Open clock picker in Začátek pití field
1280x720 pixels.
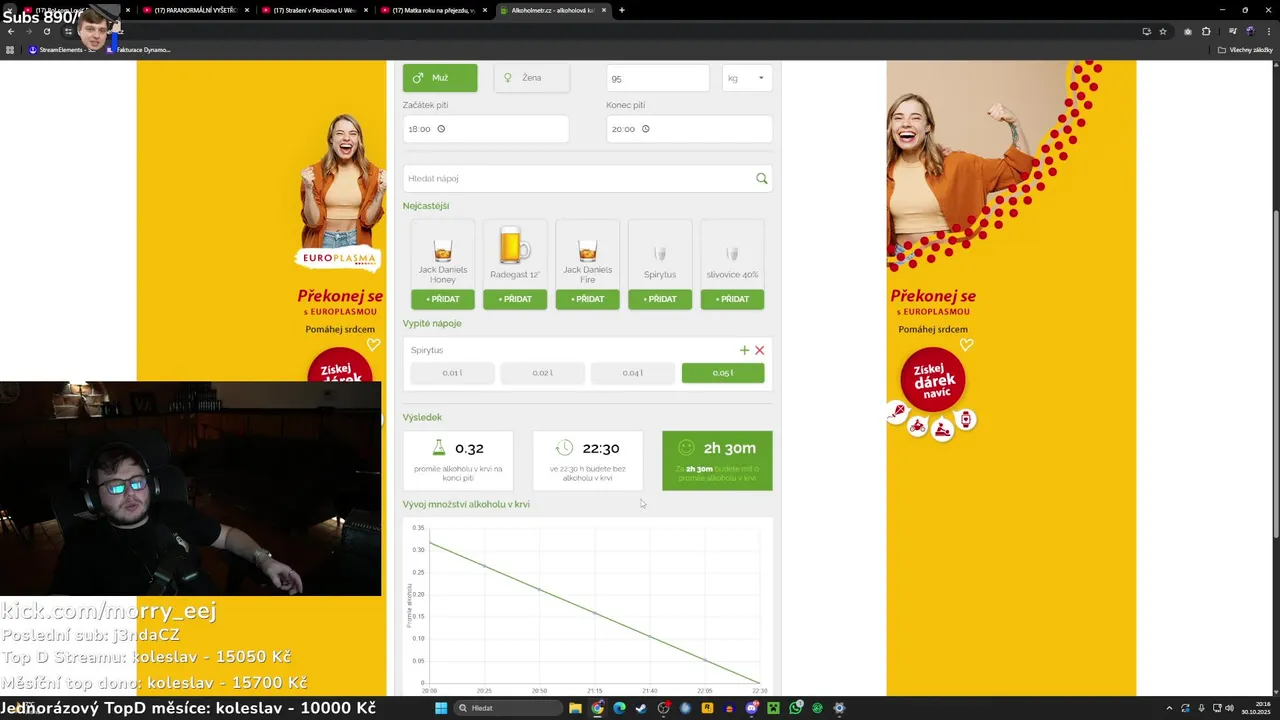[441, 129]
